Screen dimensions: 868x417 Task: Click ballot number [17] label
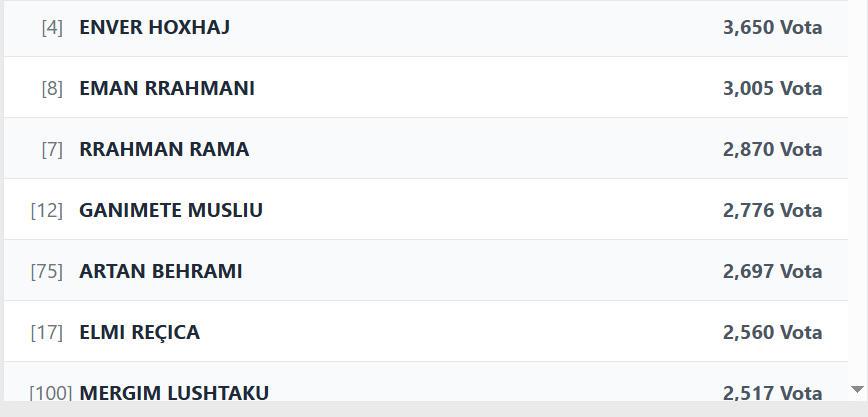pyautogui.click(x=47, y=332)
